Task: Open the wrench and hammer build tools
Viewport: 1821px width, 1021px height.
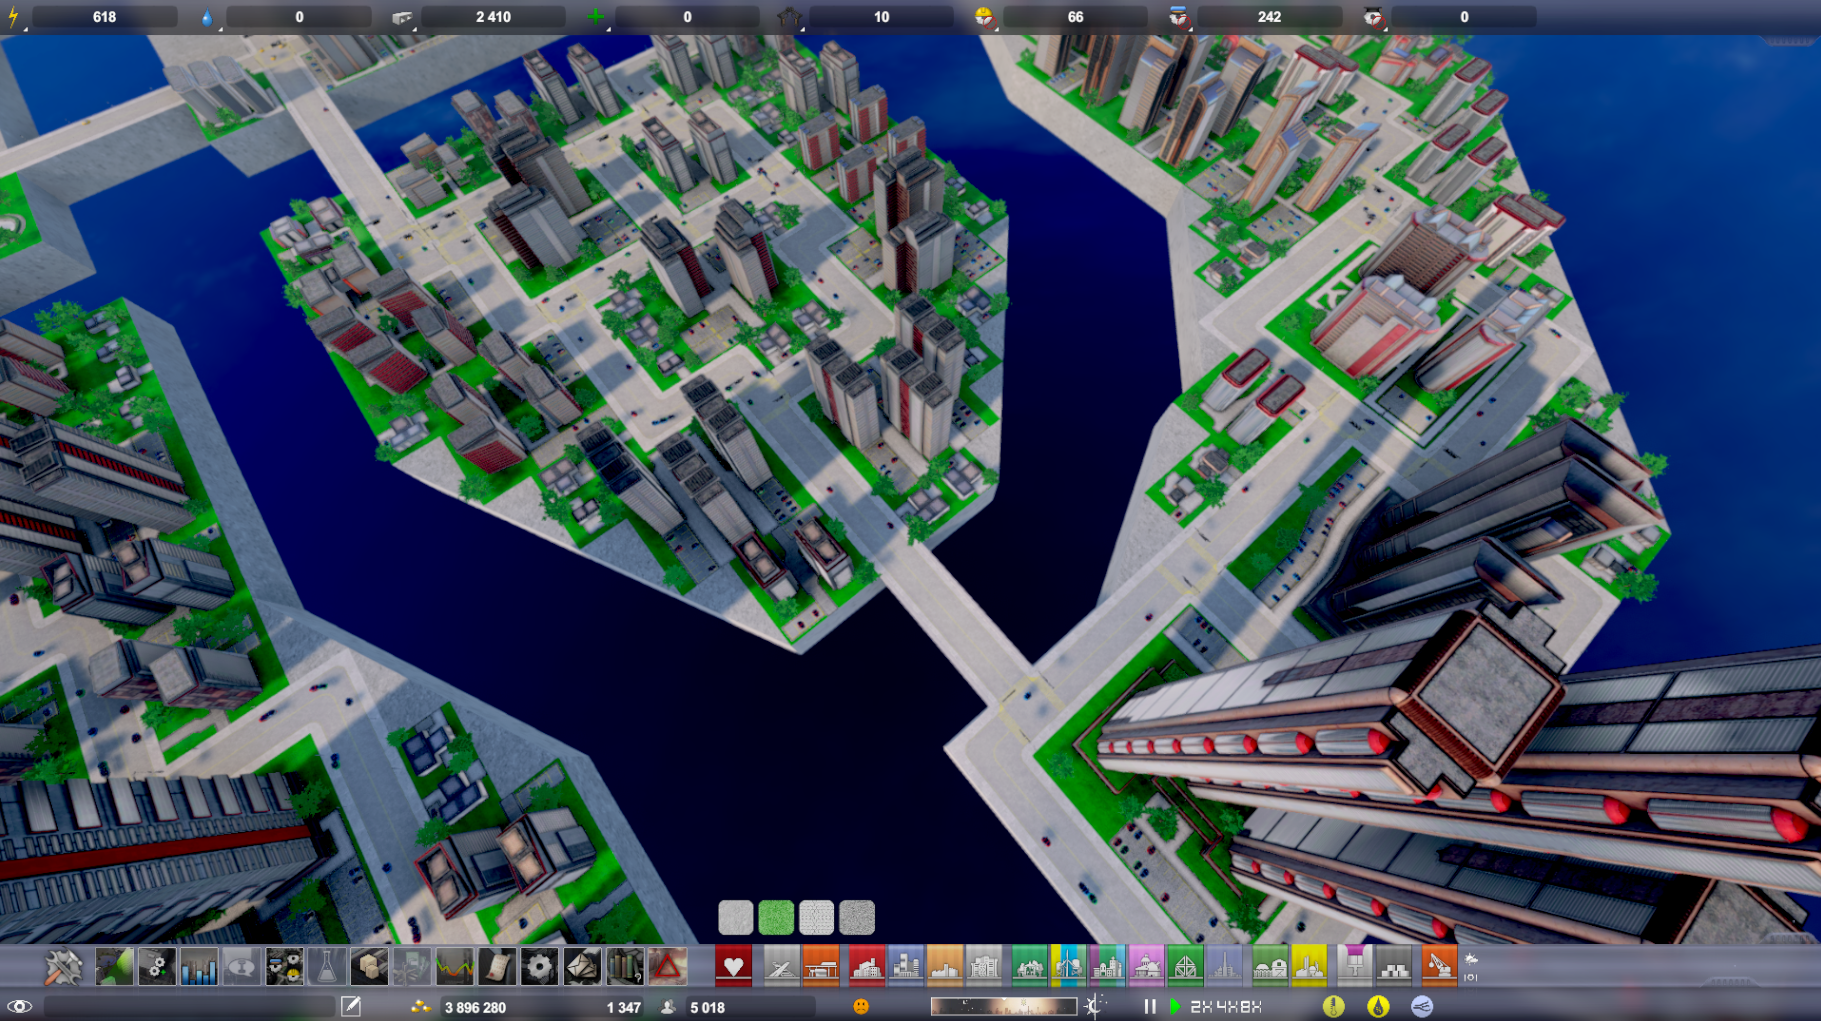Action: click(63, 967)
